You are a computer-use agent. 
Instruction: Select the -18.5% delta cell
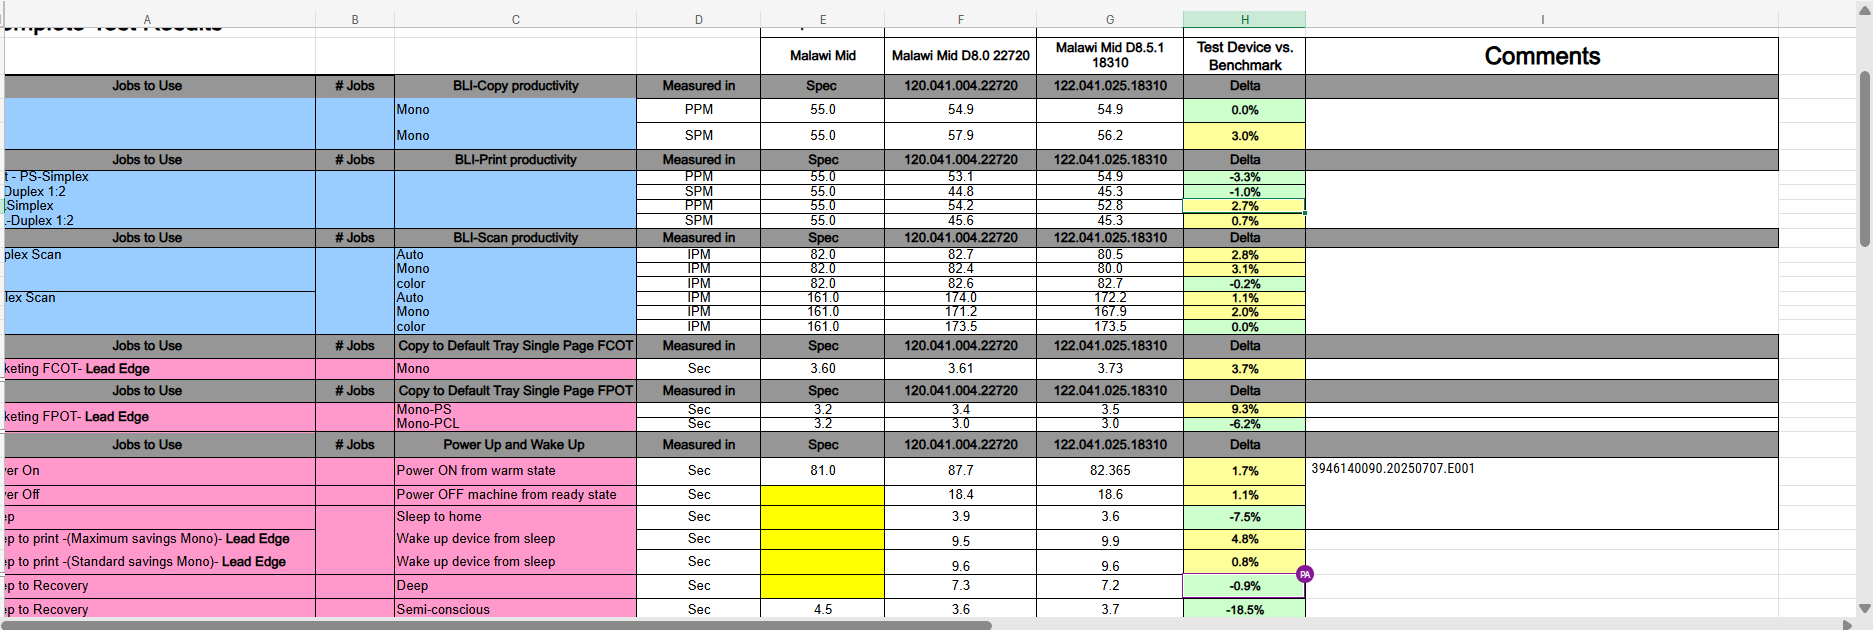[1244, 609]
